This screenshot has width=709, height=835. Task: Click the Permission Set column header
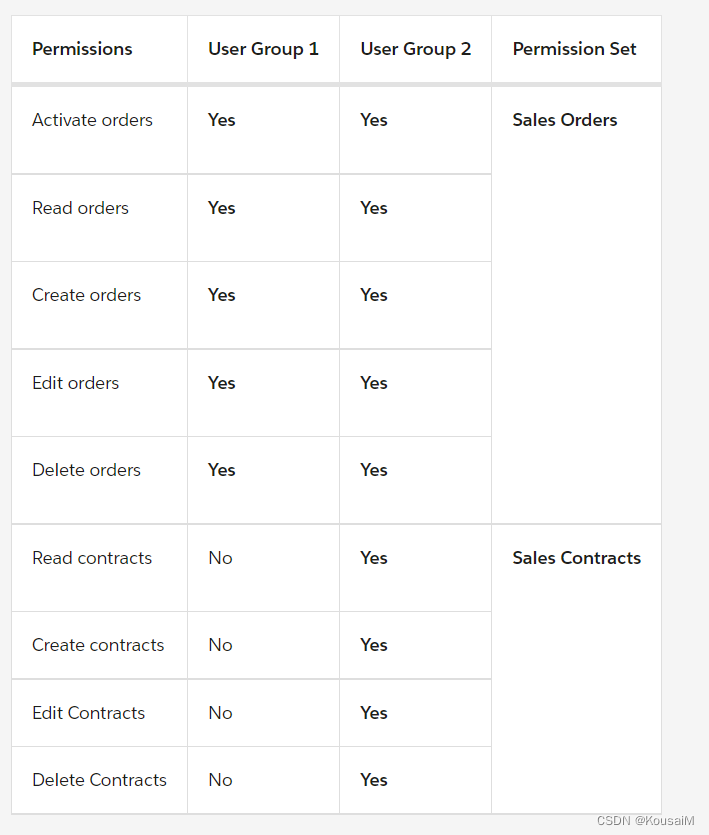(574, 49)
